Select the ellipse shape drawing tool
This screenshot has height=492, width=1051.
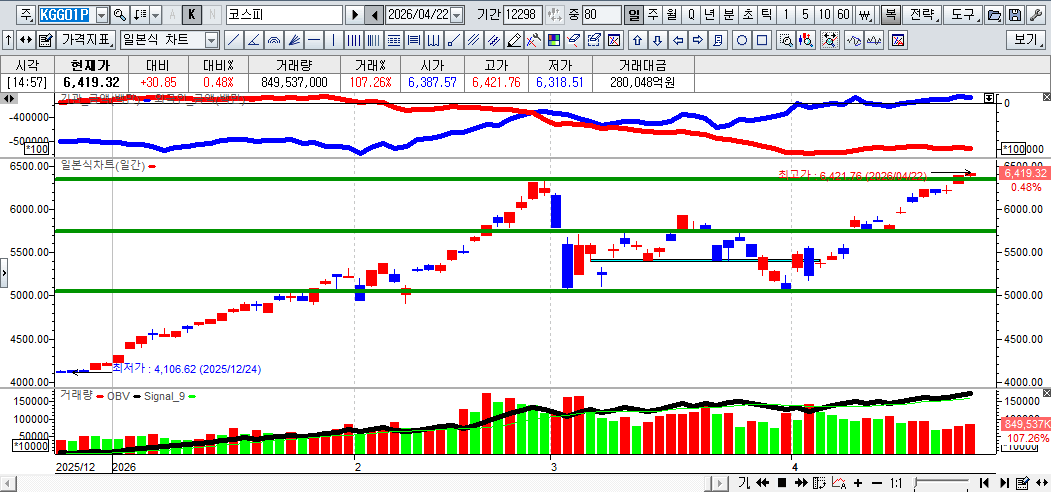click(742, 40)
